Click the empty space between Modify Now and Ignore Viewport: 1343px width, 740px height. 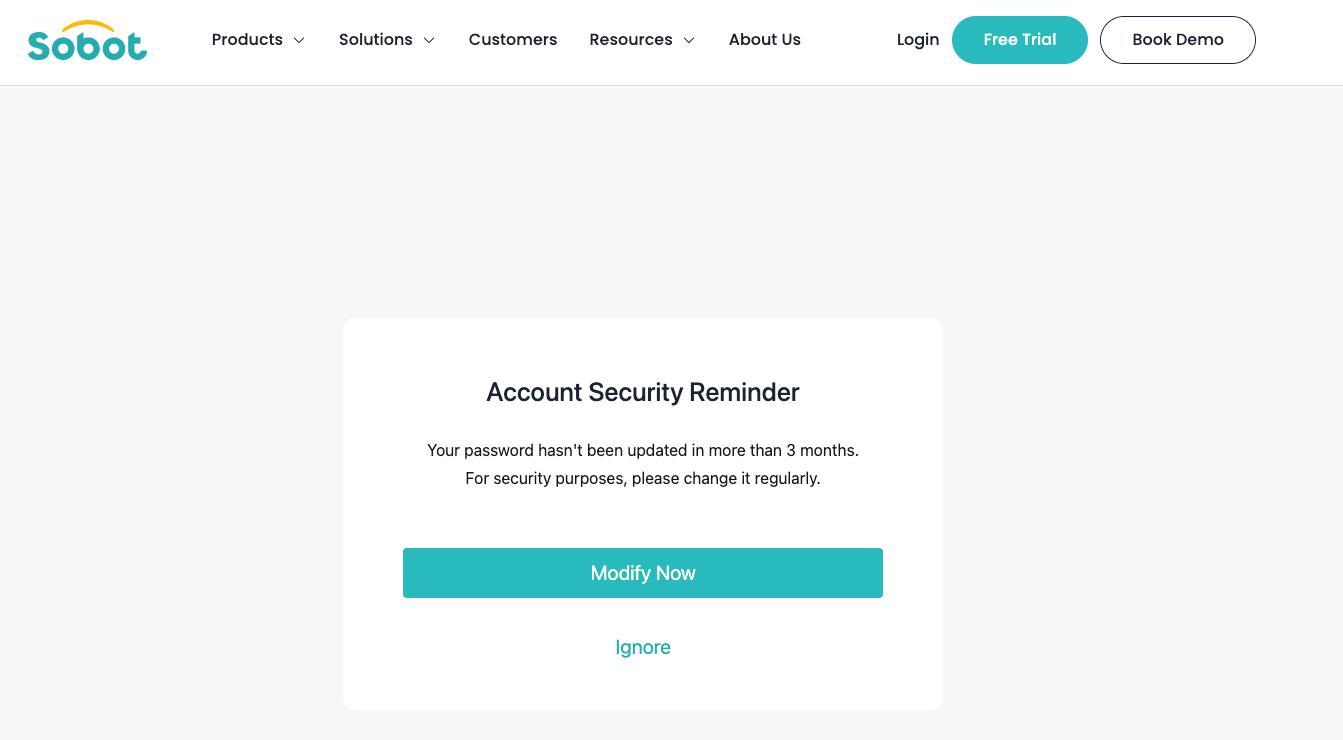643,616
